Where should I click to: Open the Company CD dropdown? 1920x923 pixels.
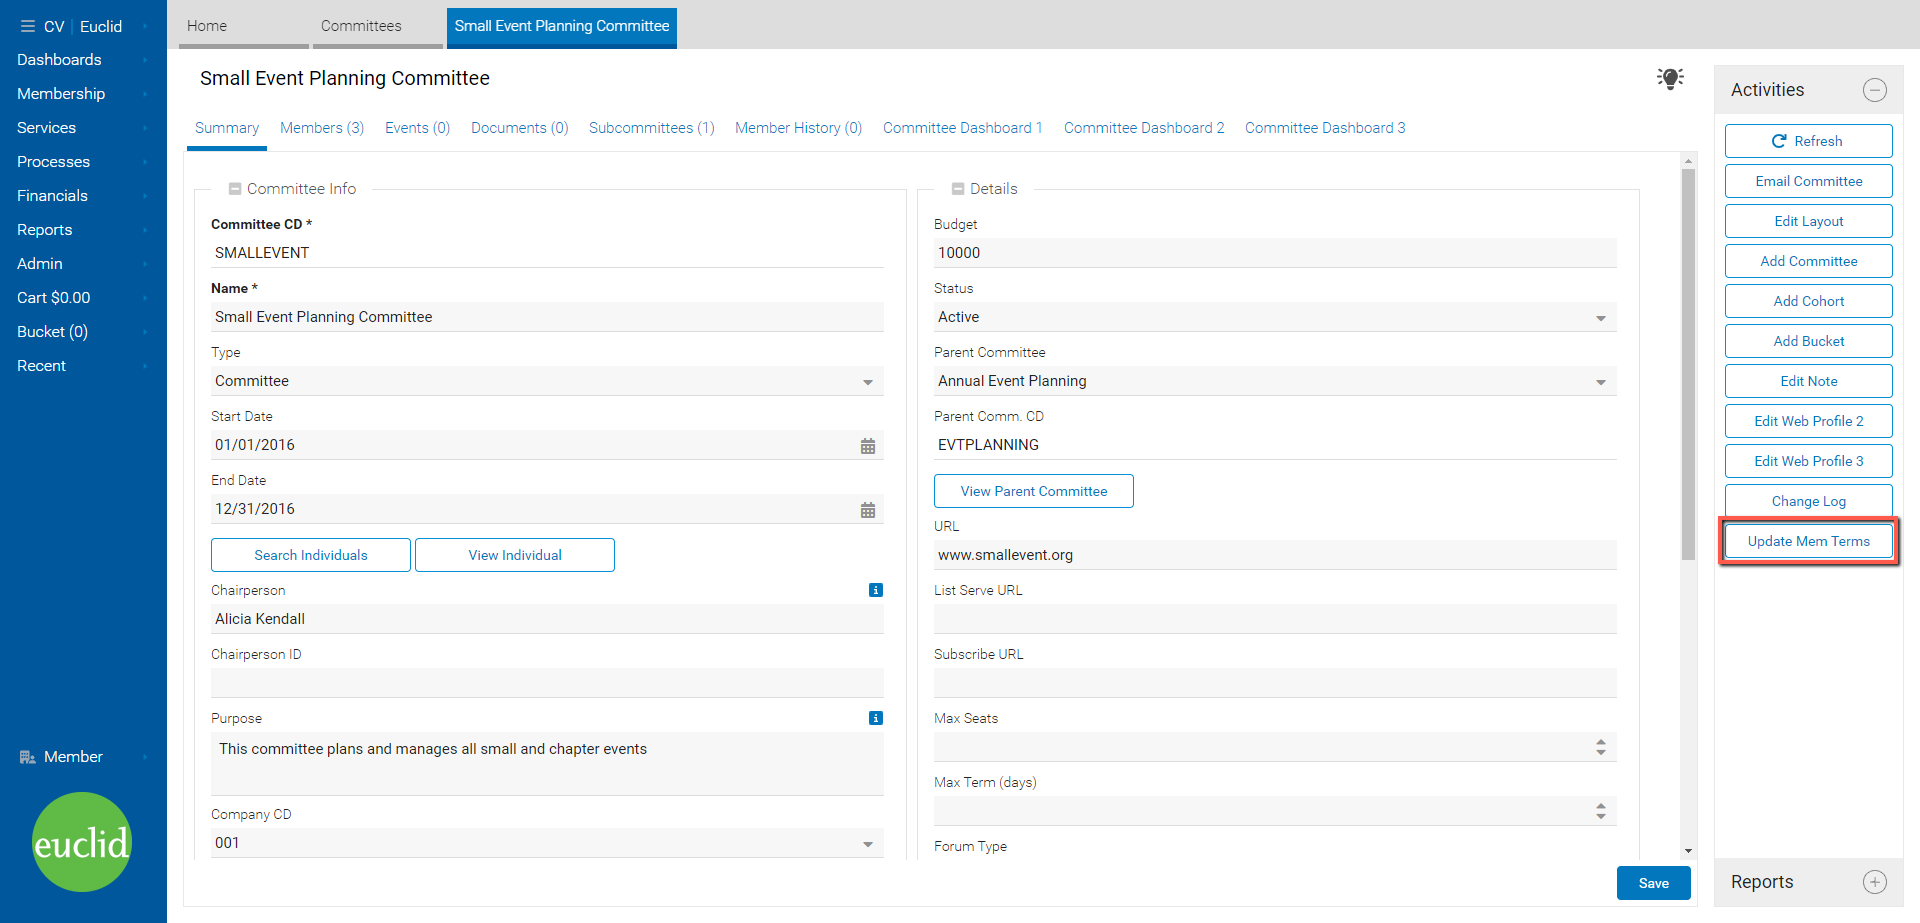point(547,843)
